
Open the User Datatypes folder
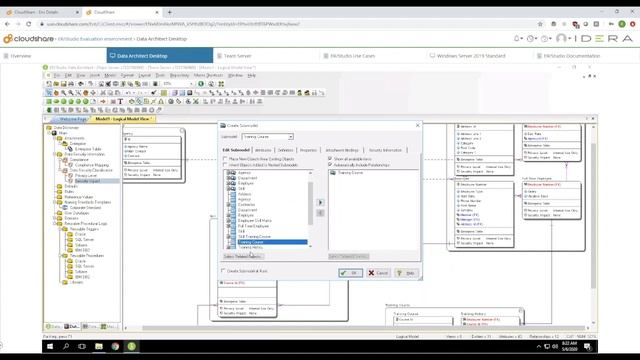click(x=76, y=213)
